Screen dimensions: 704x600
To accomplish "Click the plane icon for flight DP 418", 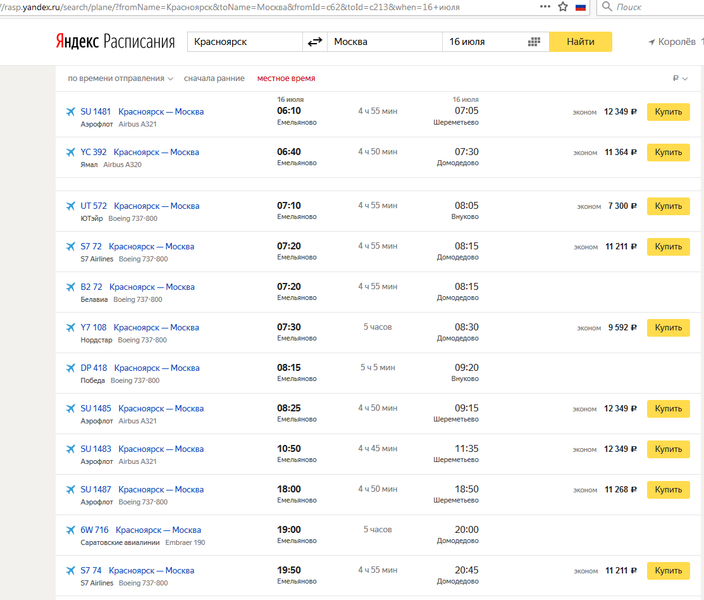I will 70,368.
